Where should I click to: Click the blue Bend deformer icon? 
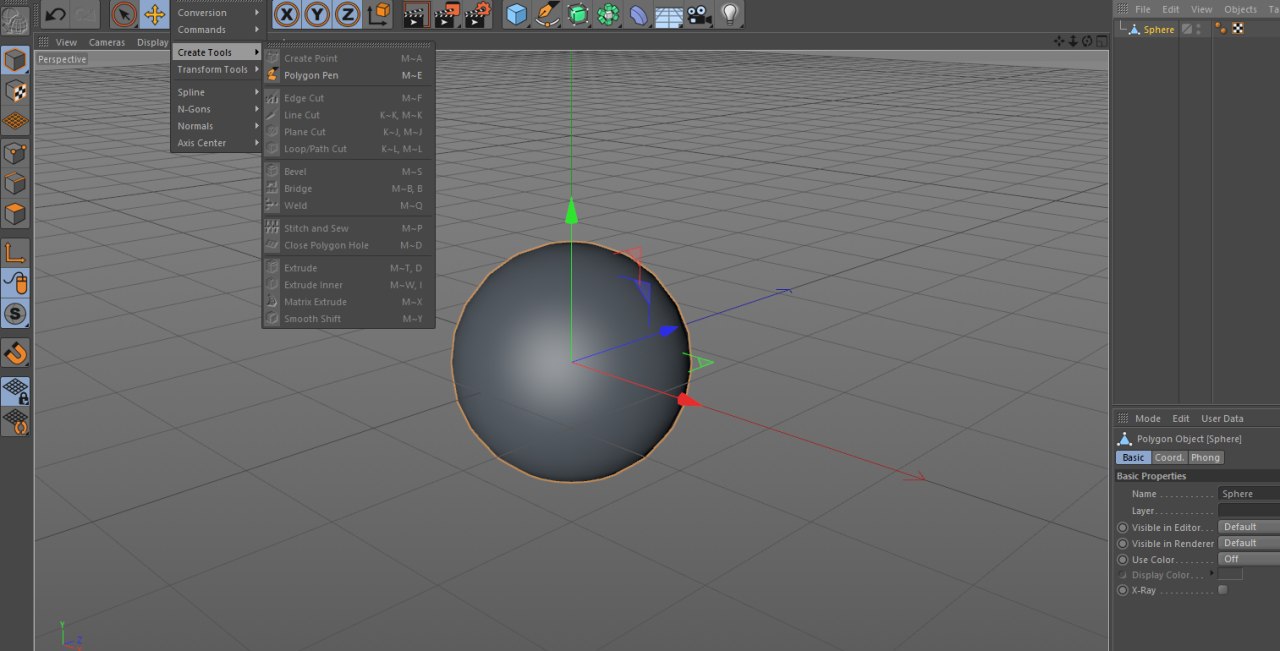pos(638,14)
